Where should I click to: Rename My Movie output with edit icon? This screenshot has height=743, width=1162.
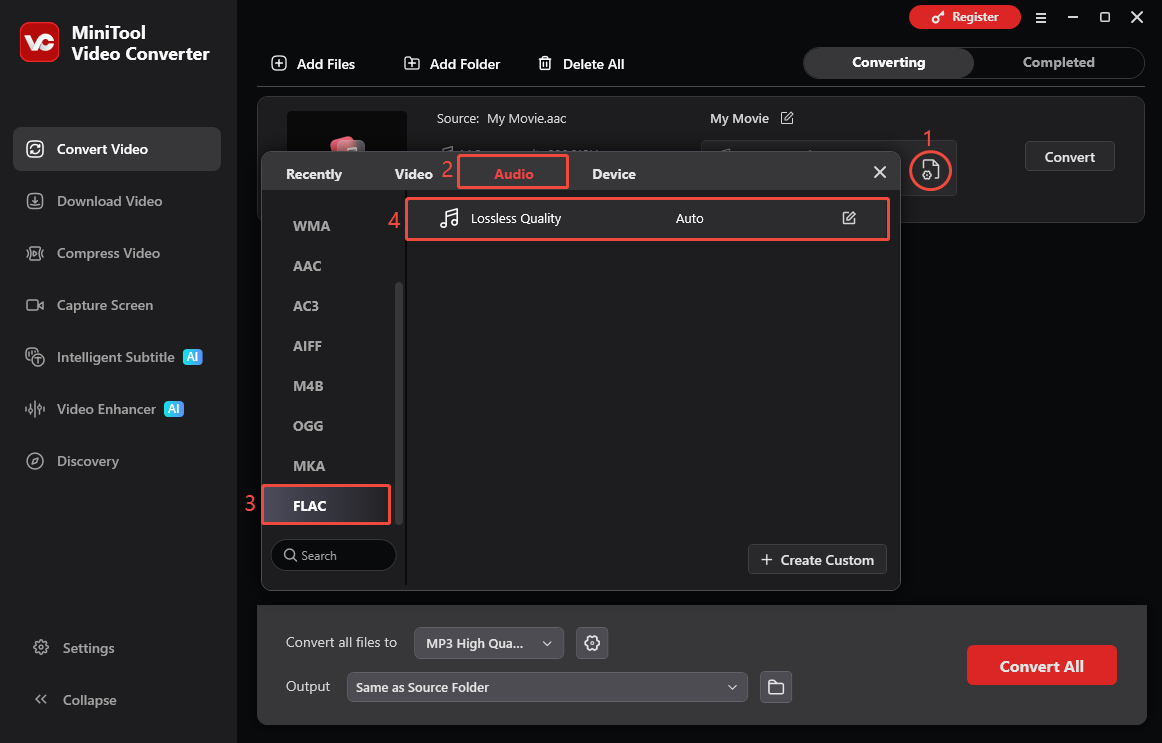point(787,118)
